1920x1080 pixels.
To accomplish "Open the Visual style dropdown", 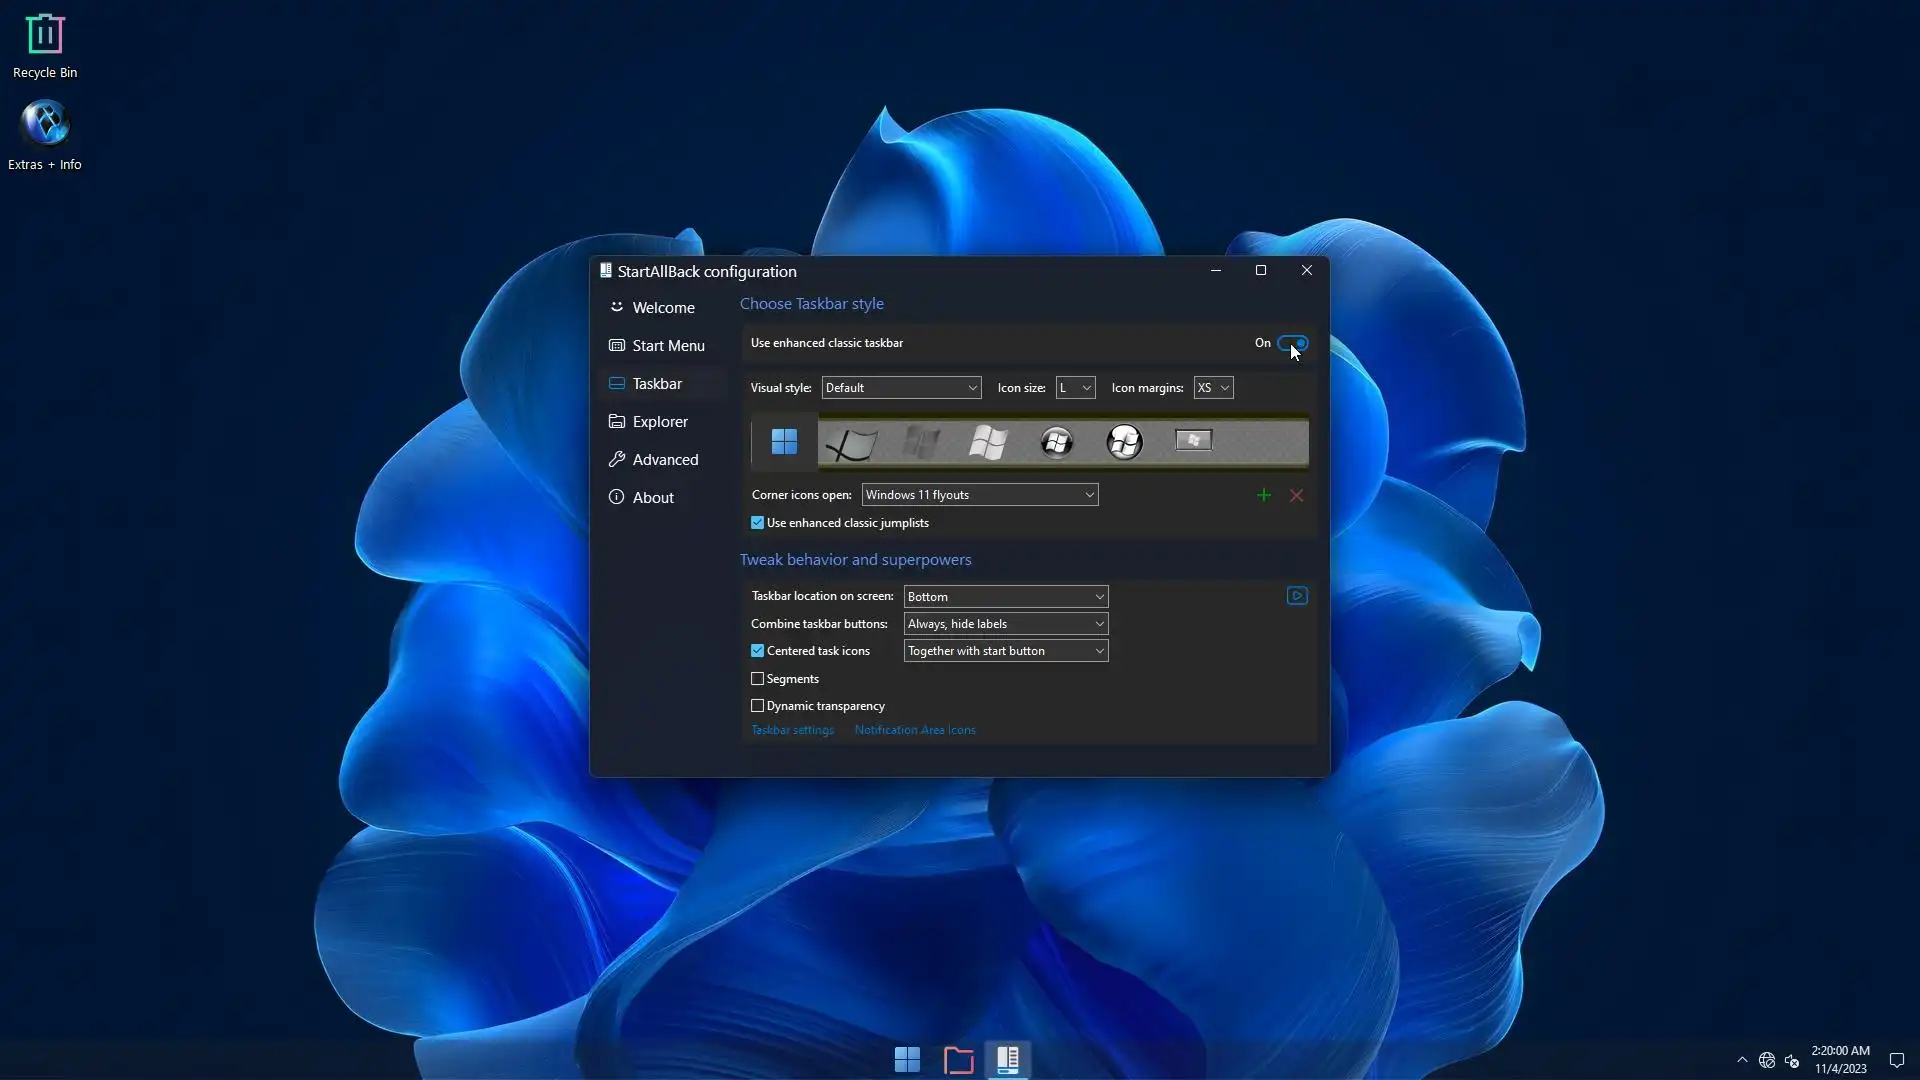I will (901, 388).
